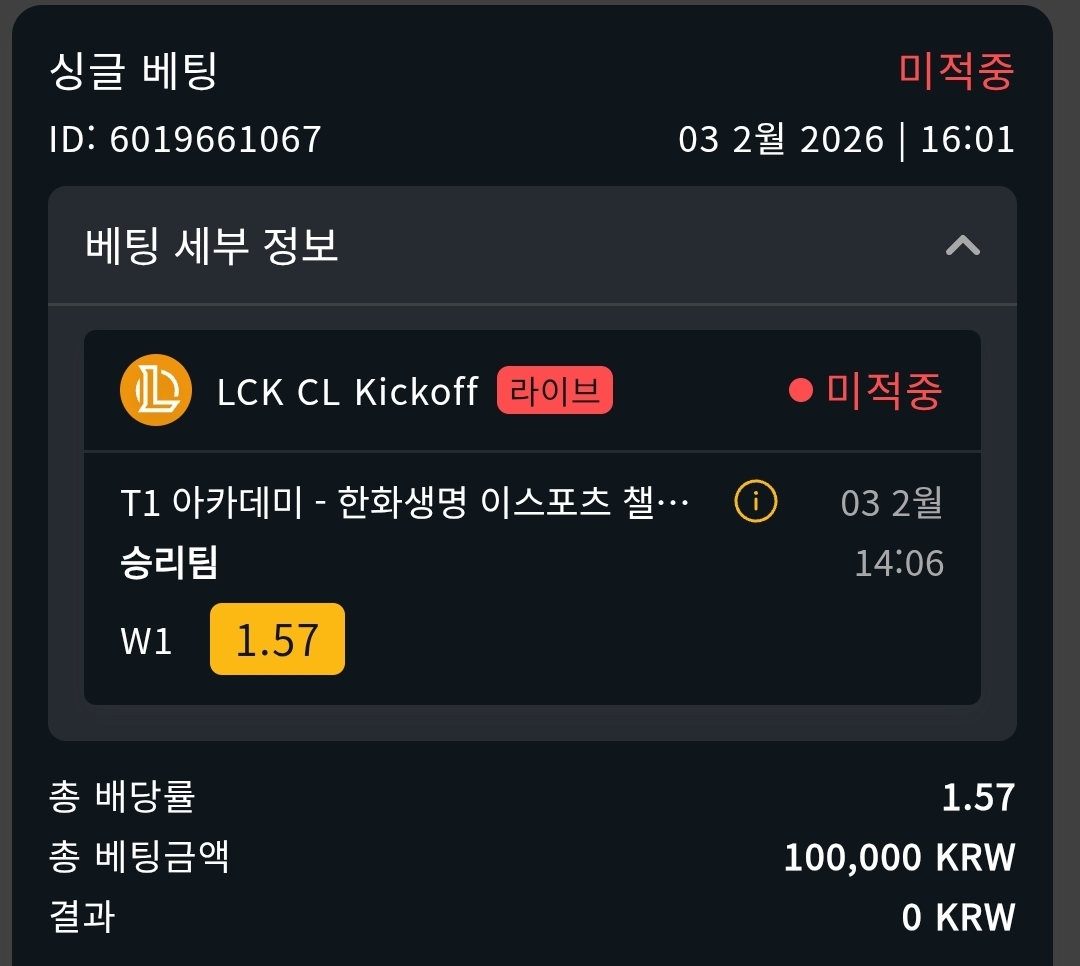This screenshot has height=966, width=1080.
Task: Open the match info circle icon
Action: (x=755, y=502)
